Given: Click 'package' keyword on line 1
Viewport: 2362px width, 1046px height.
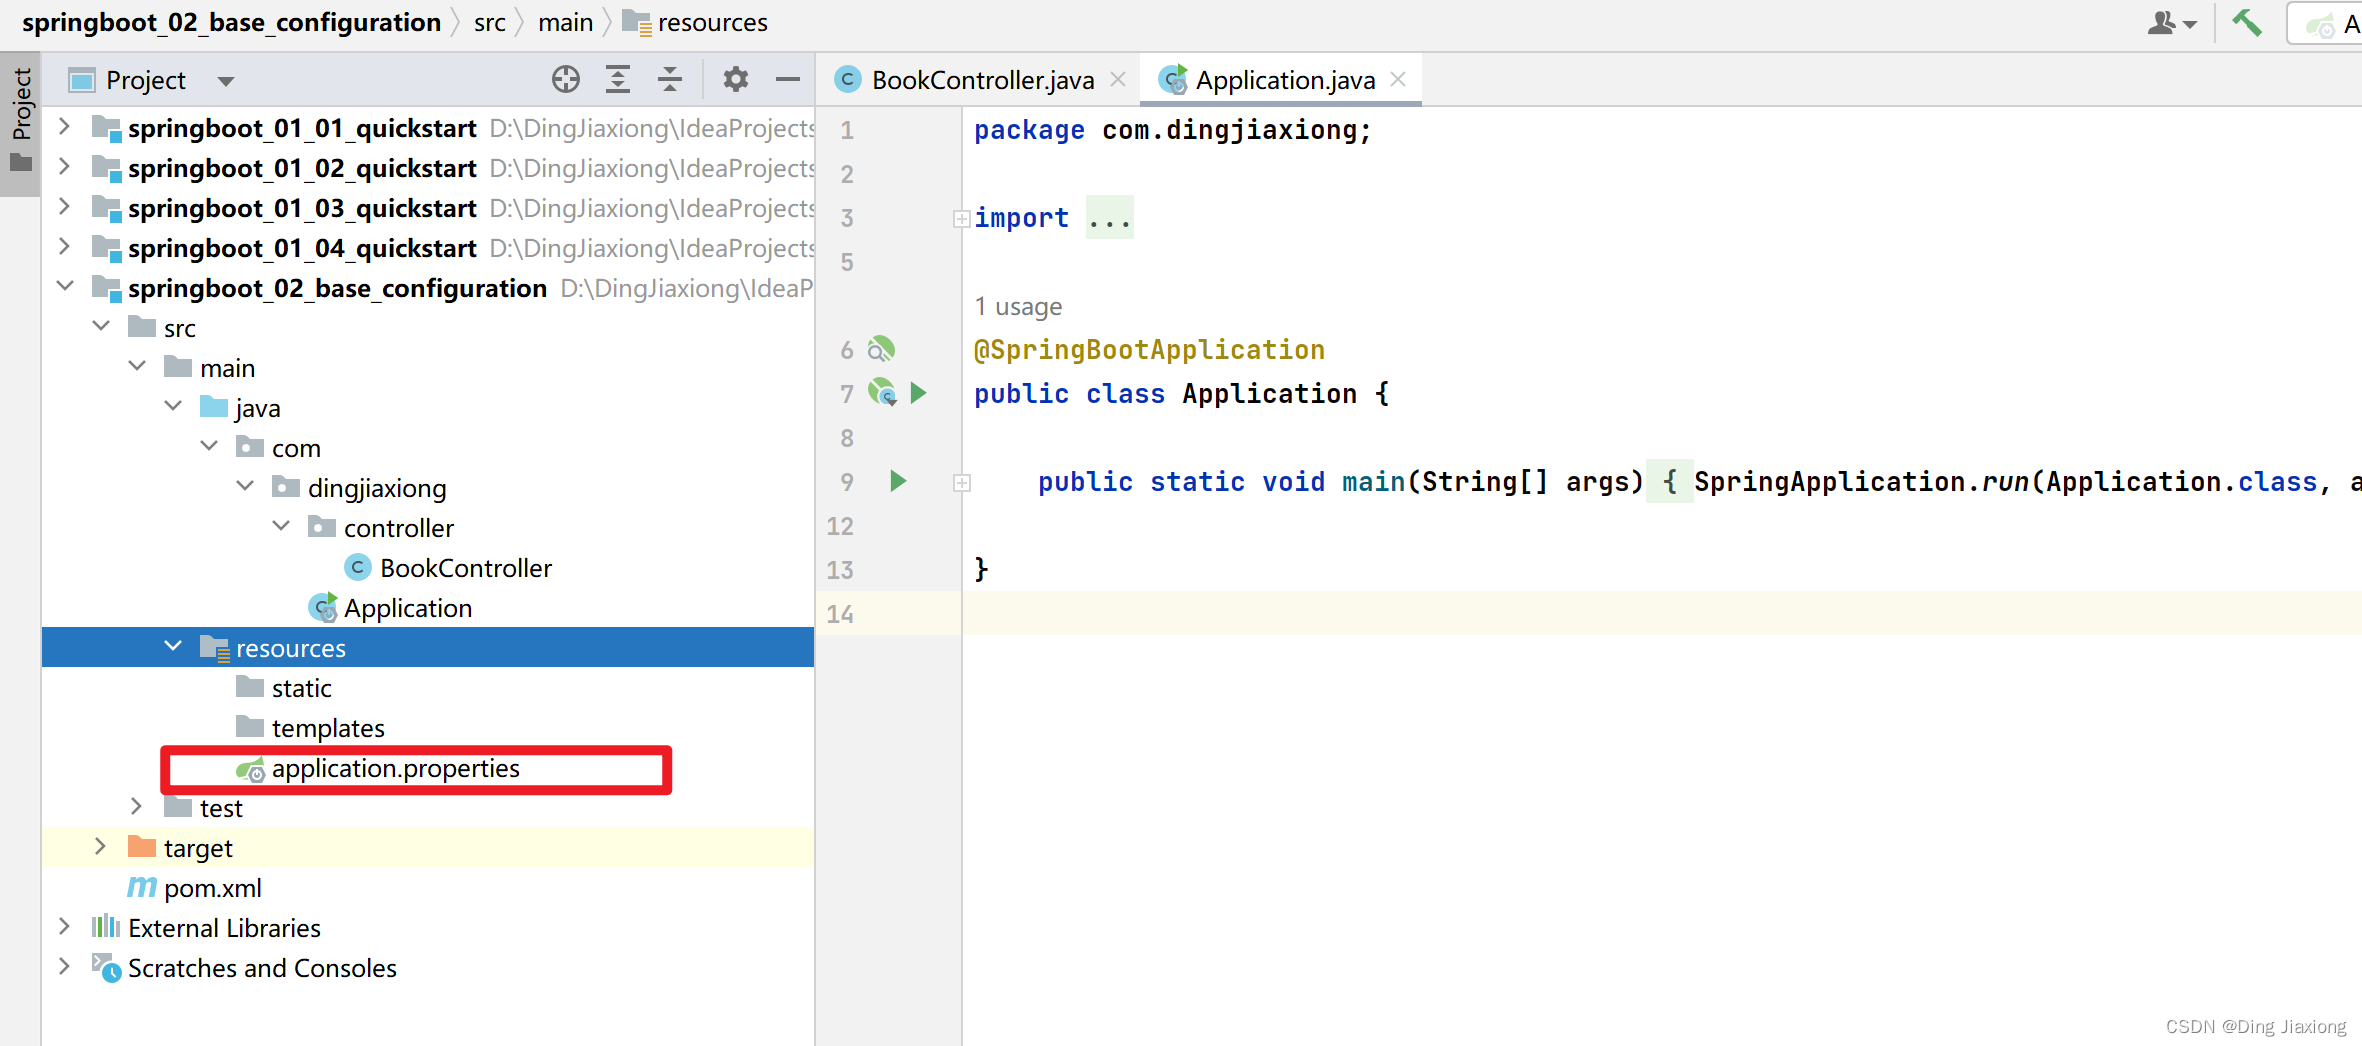Looking at the screenshot, I should pyautogui.click(x=1029, y=130).
